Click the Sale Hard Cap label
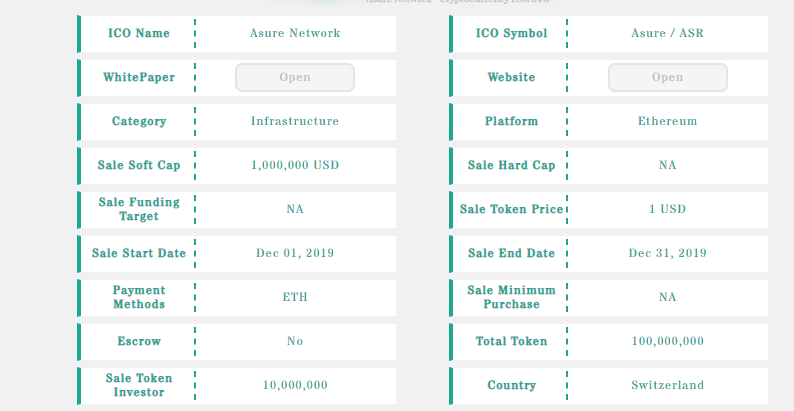The image size is (794, 411). point(511,166)
